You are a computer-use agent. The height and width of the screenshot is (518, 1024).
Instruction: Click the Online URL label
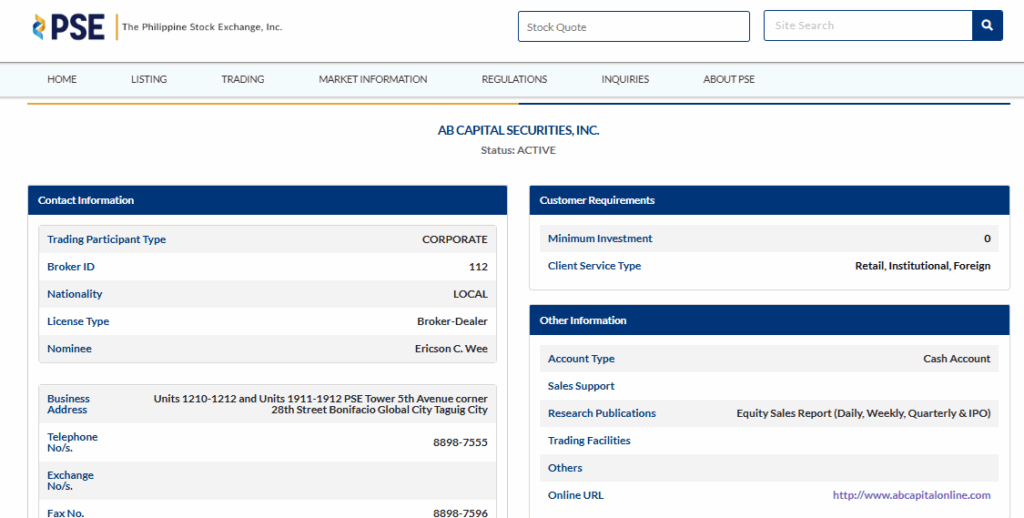point(576,495)
